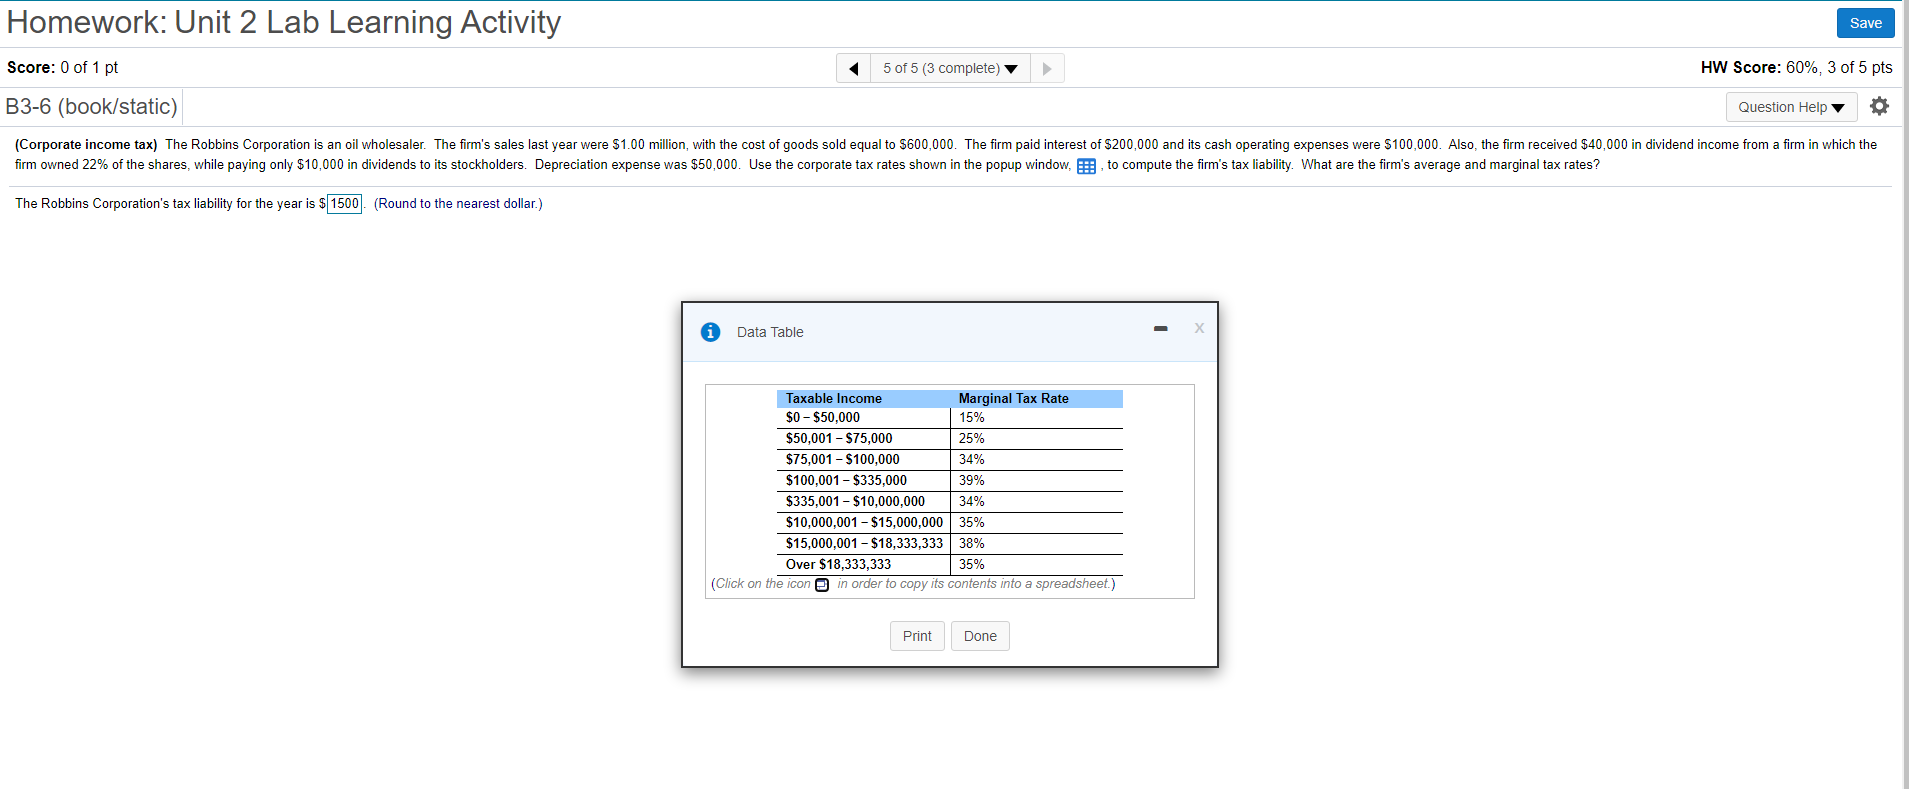The width and height of the screenshot is (1909, 789).
Task: Click the tax liability answer field
Action: (x=345, y=204)
